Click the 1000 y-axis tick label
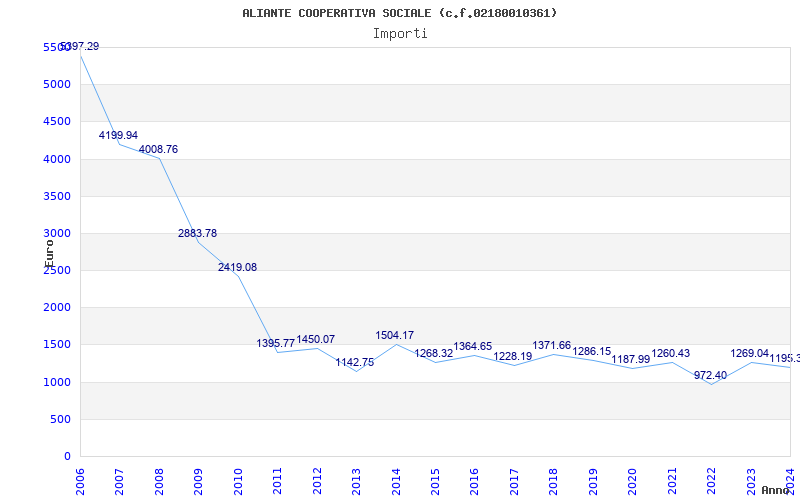 tap(57, 382)
